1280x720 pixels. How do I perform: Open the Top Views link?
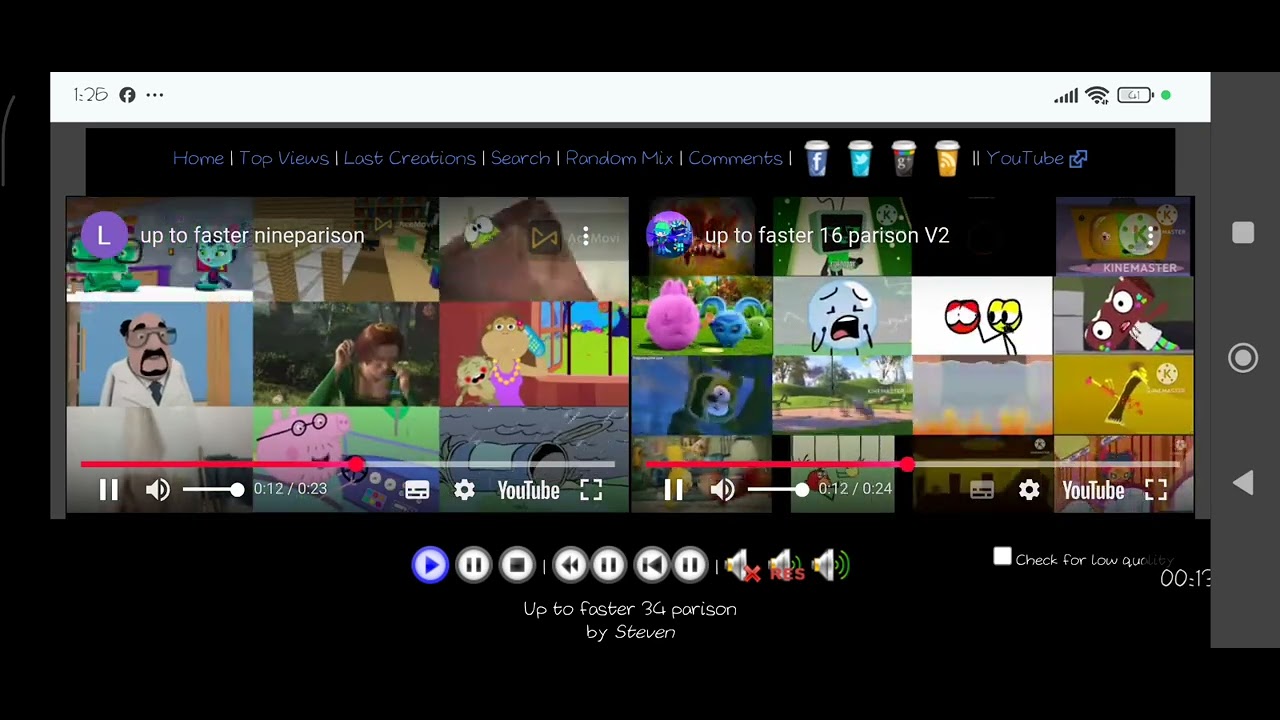pyautogui.click(x=284, y=158)
